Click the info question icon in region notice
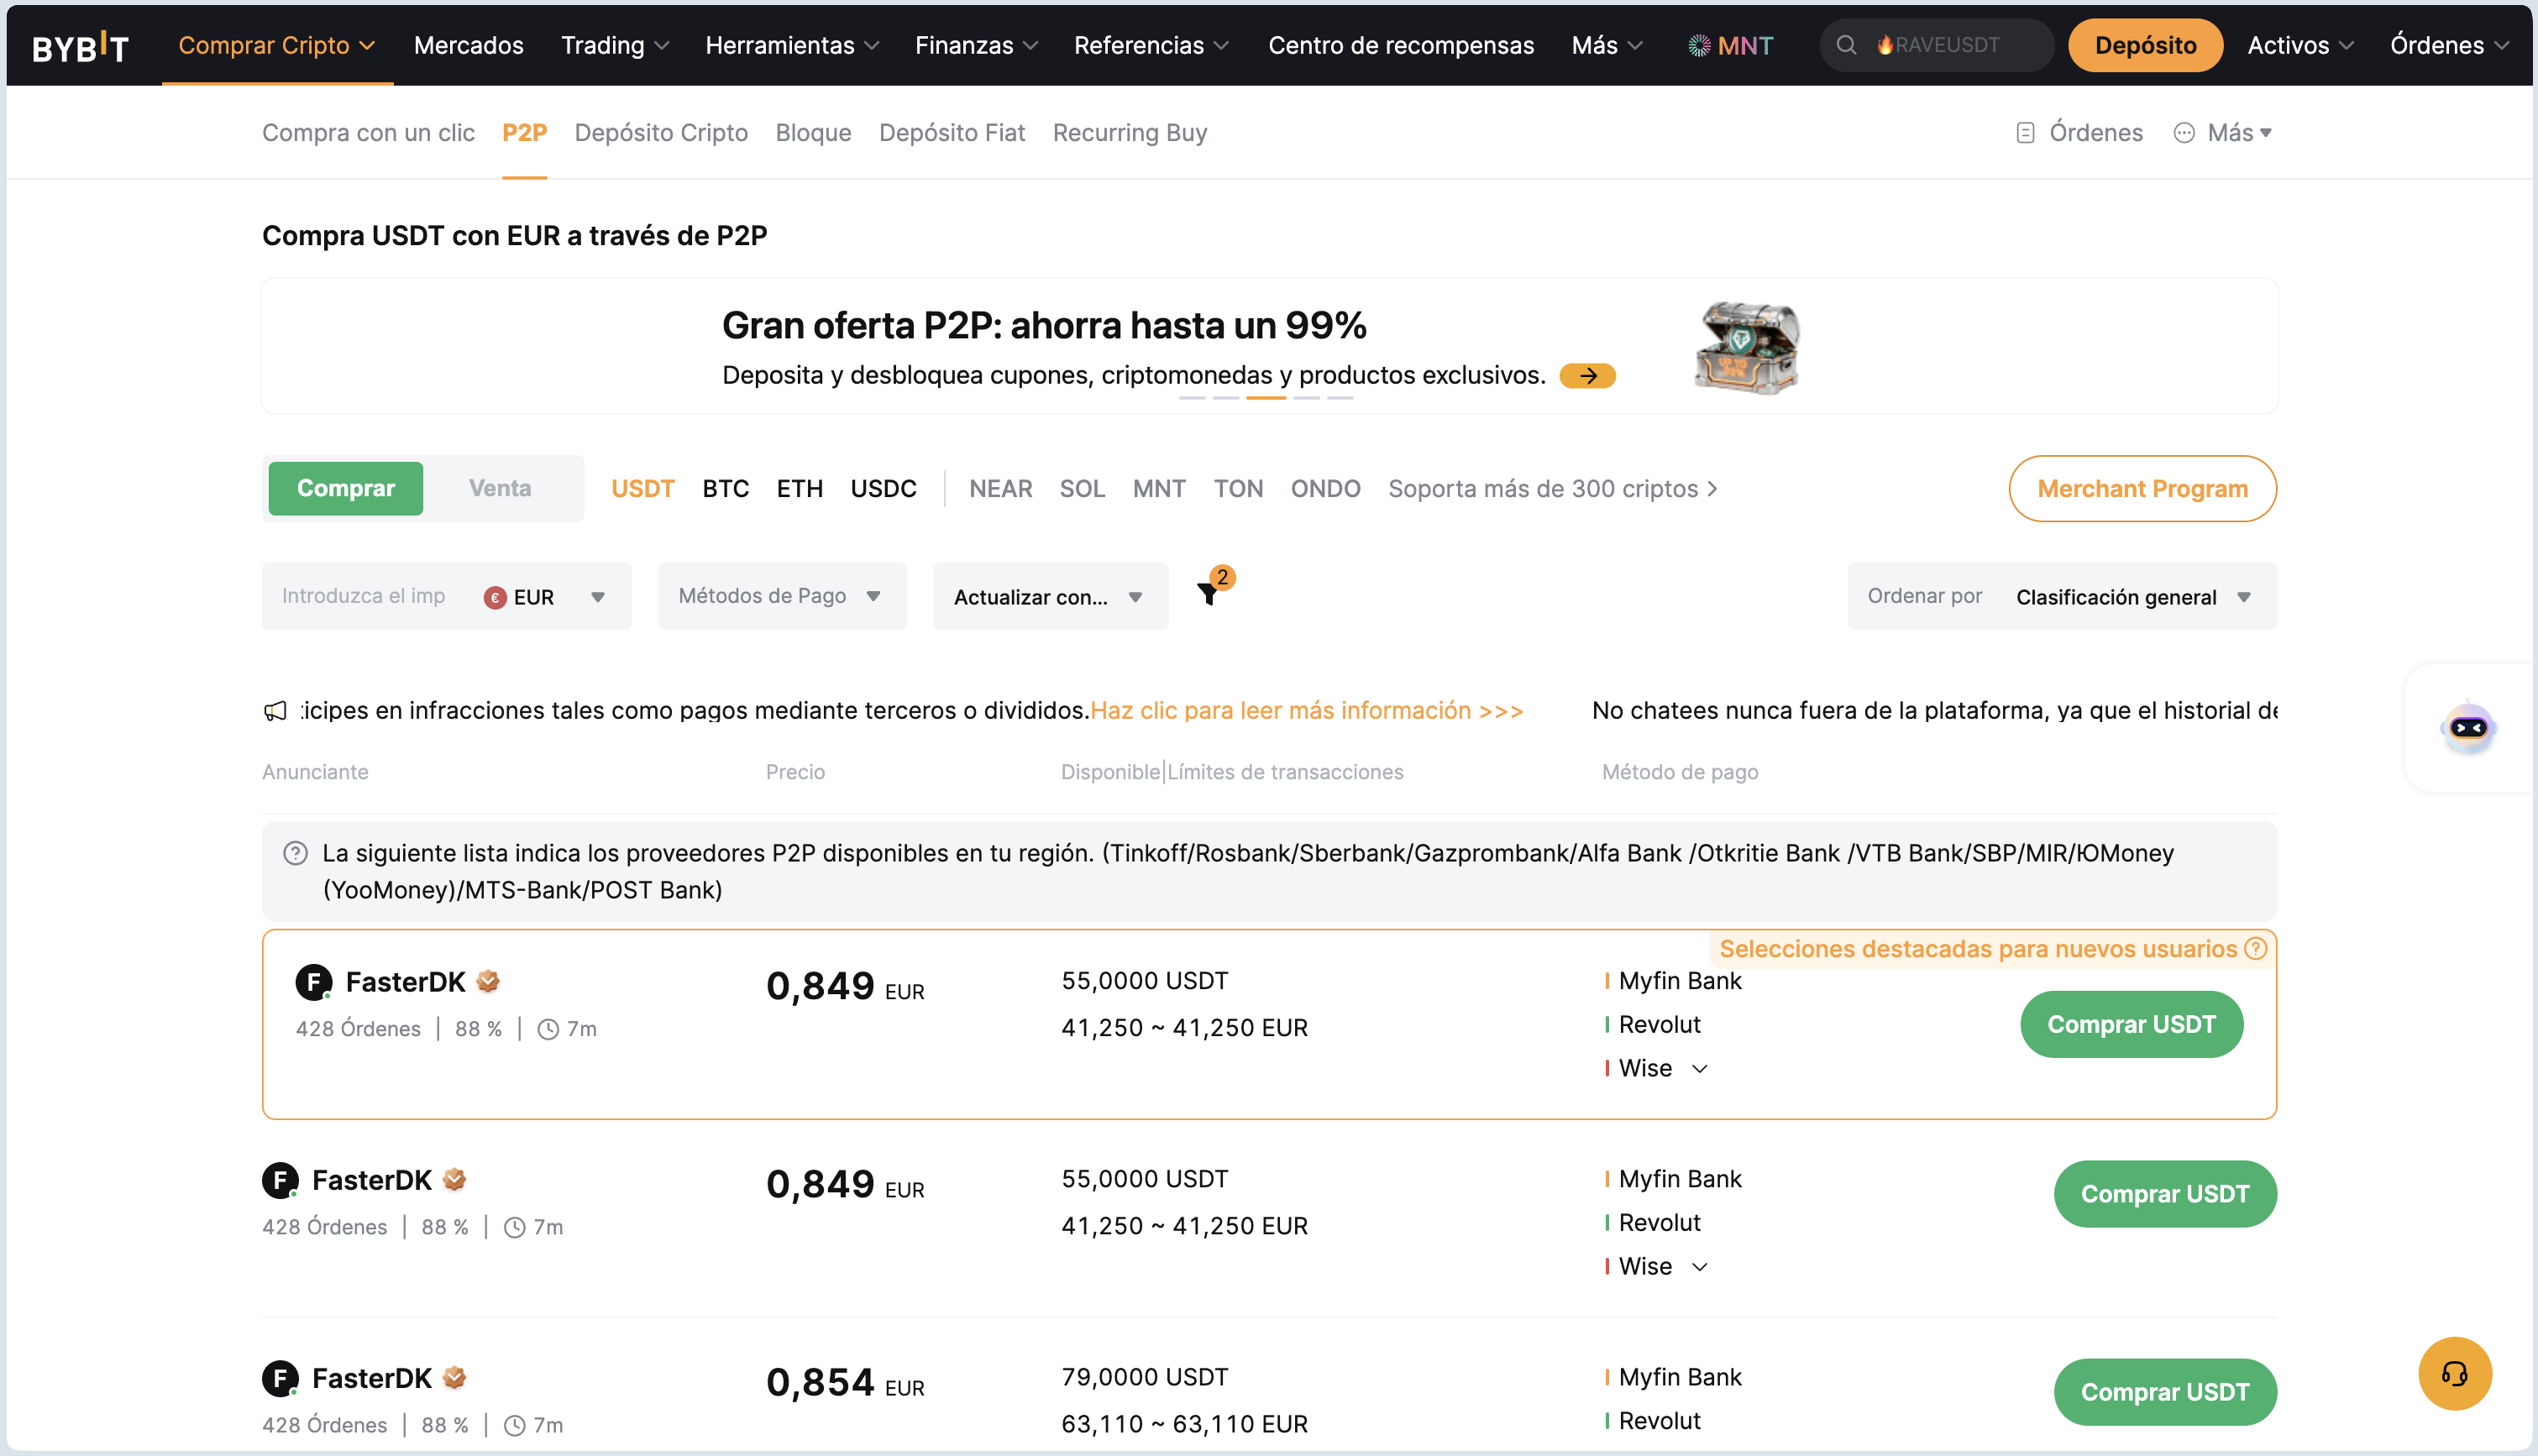The width and height of the screenshot is (2538, 1456). click(x=295, y=853)
